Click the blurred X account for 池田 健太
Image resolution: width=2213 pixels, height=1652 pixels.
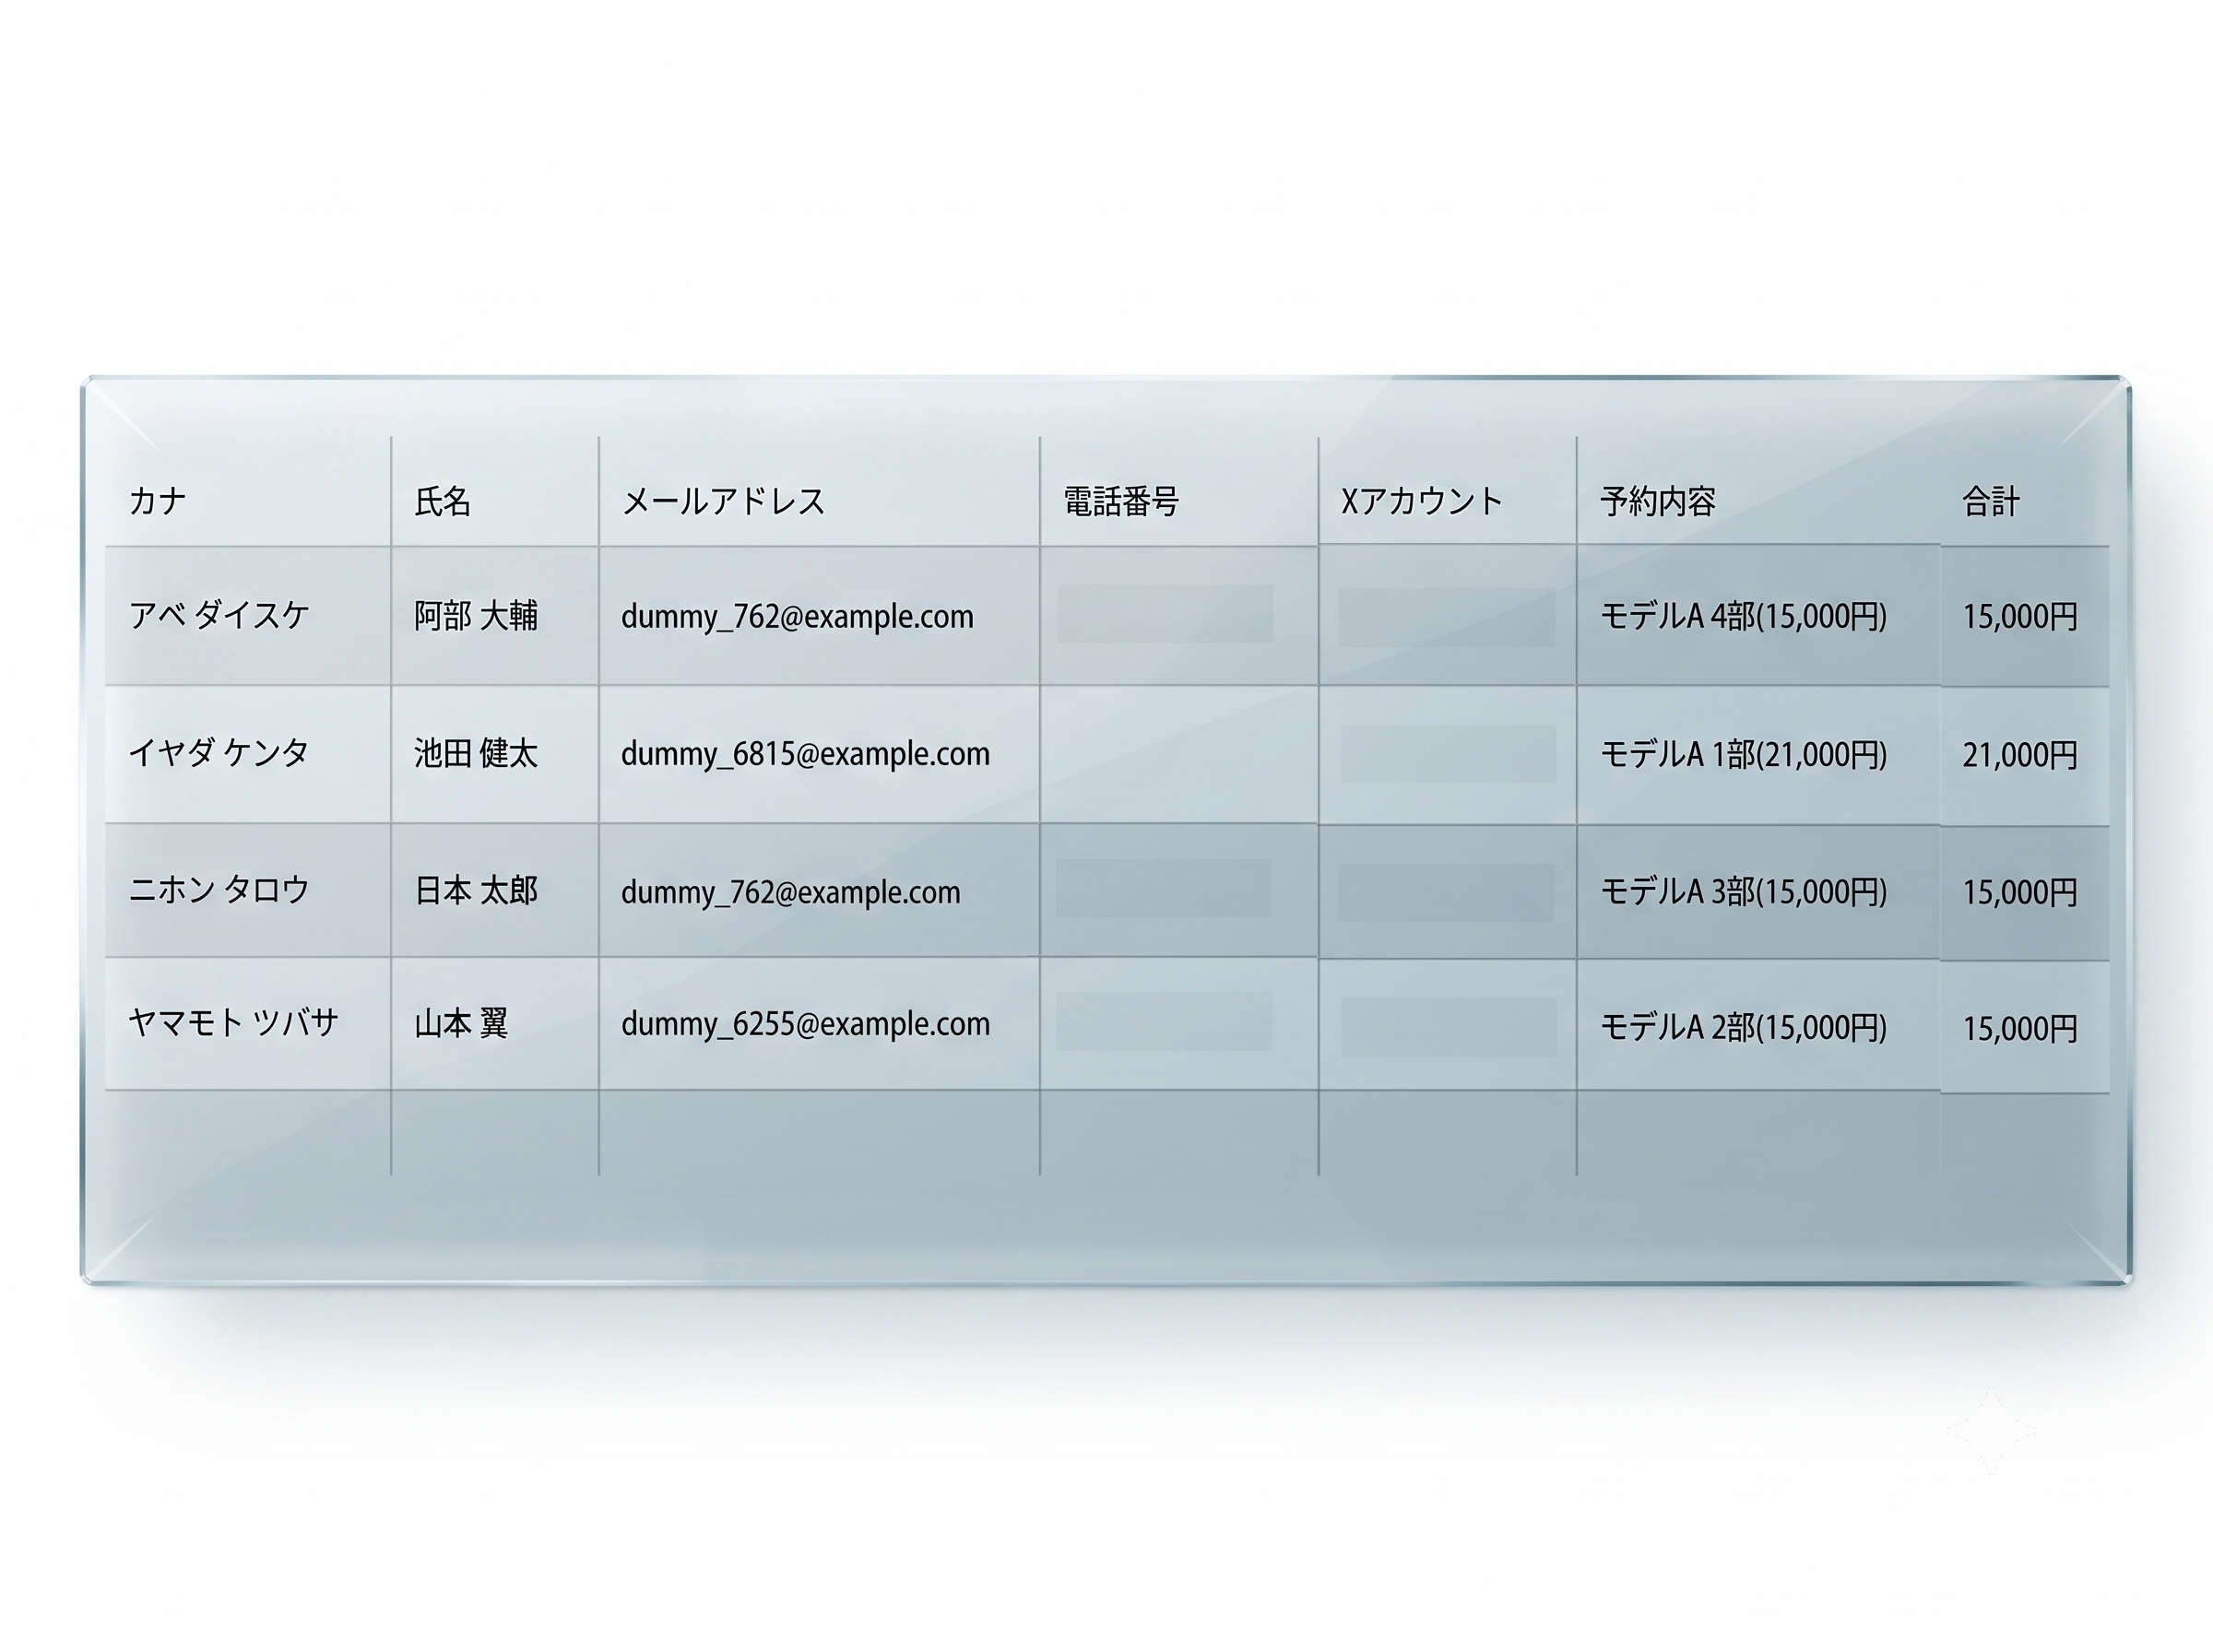tap(1448, 754)
